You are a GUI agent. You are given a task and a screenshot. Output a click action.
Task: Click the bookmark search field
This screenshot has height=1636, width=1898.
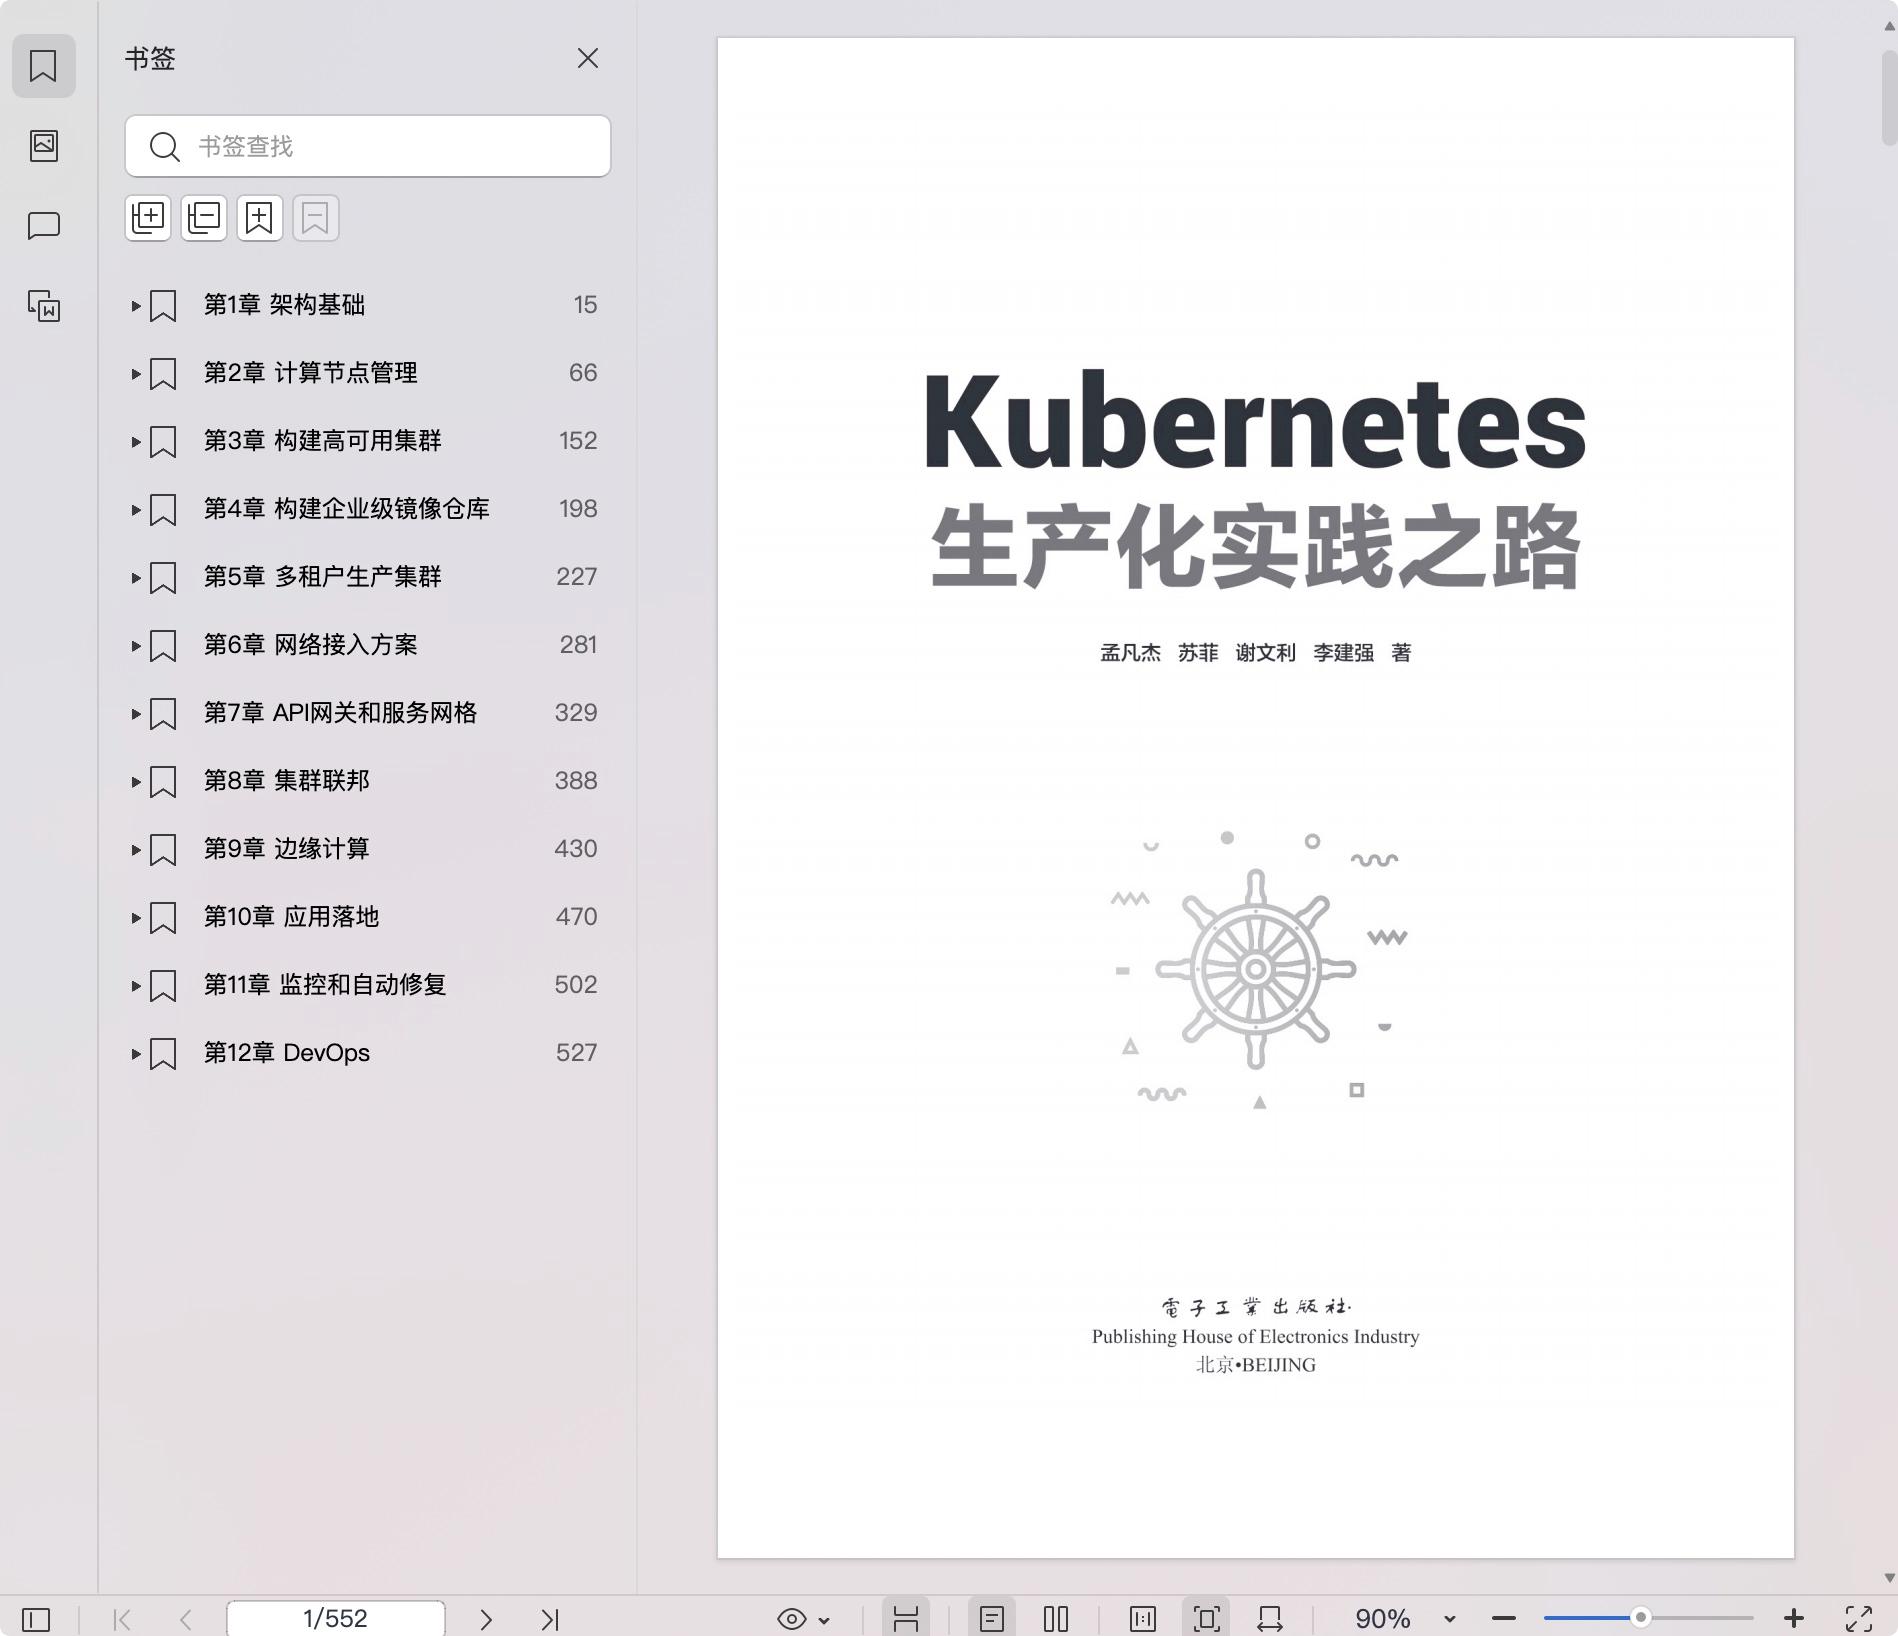tap(368, 146)
